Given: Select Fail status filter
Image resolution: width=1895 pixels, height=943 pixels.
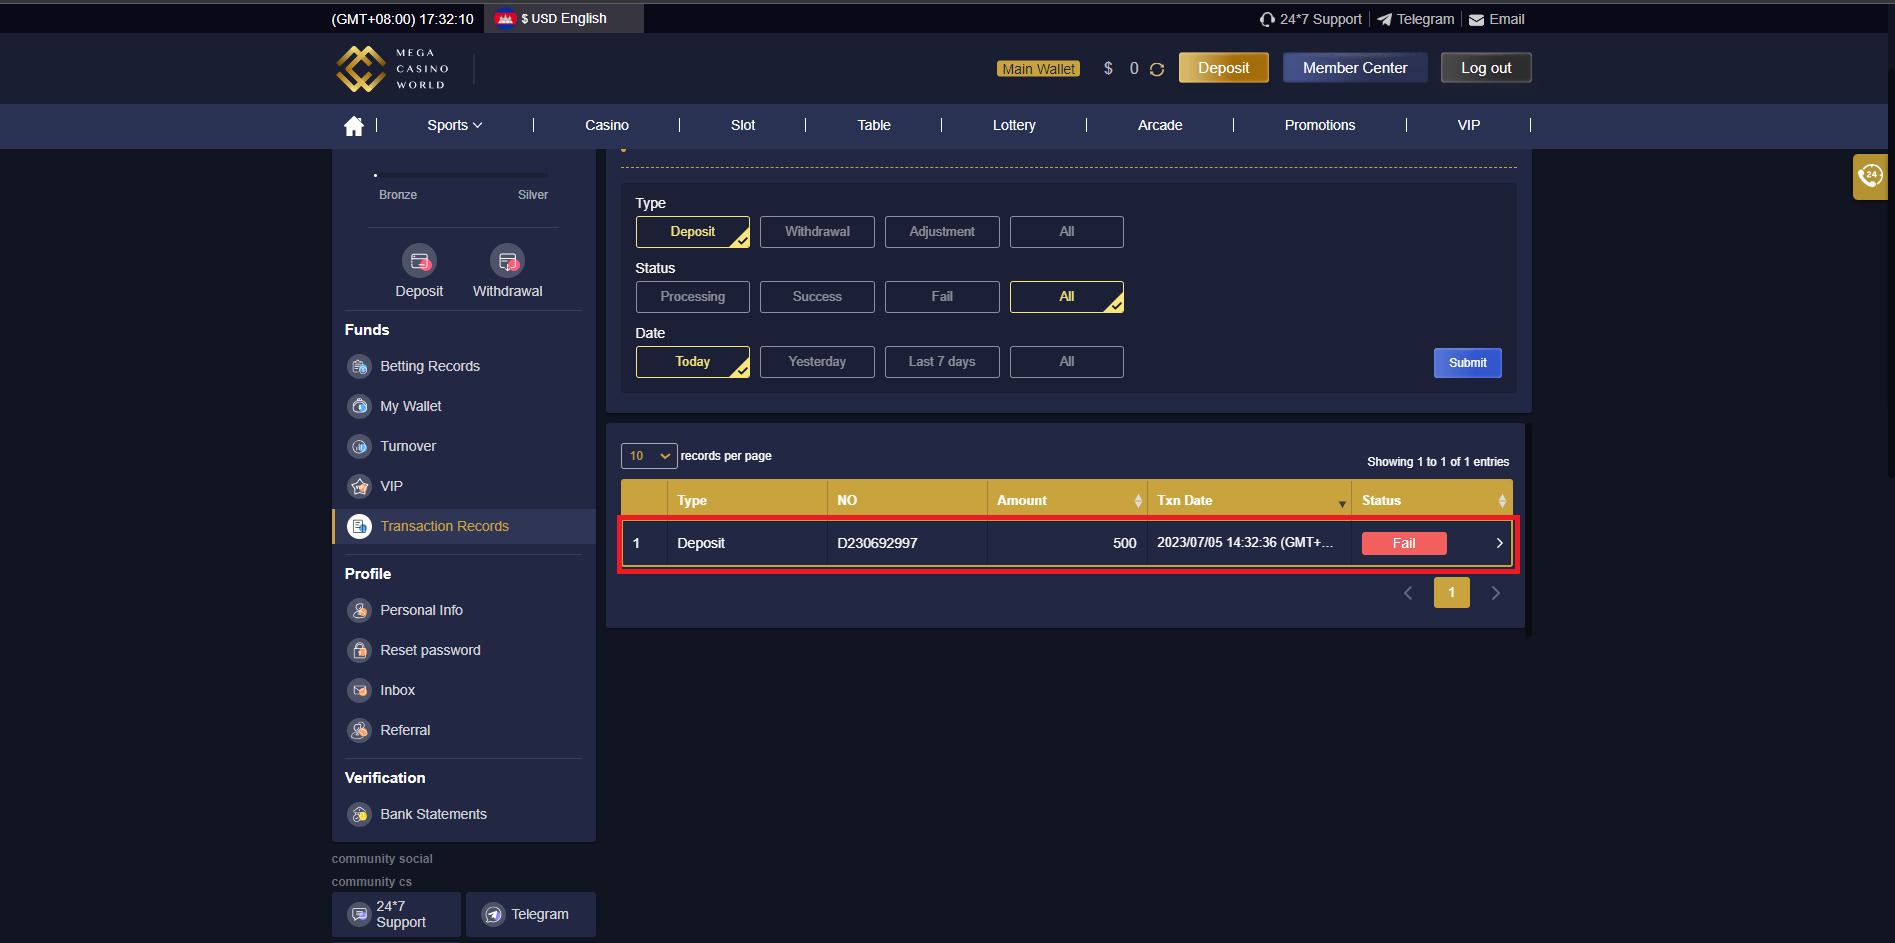Looking at the screenshot, I should tap(942, 297).
